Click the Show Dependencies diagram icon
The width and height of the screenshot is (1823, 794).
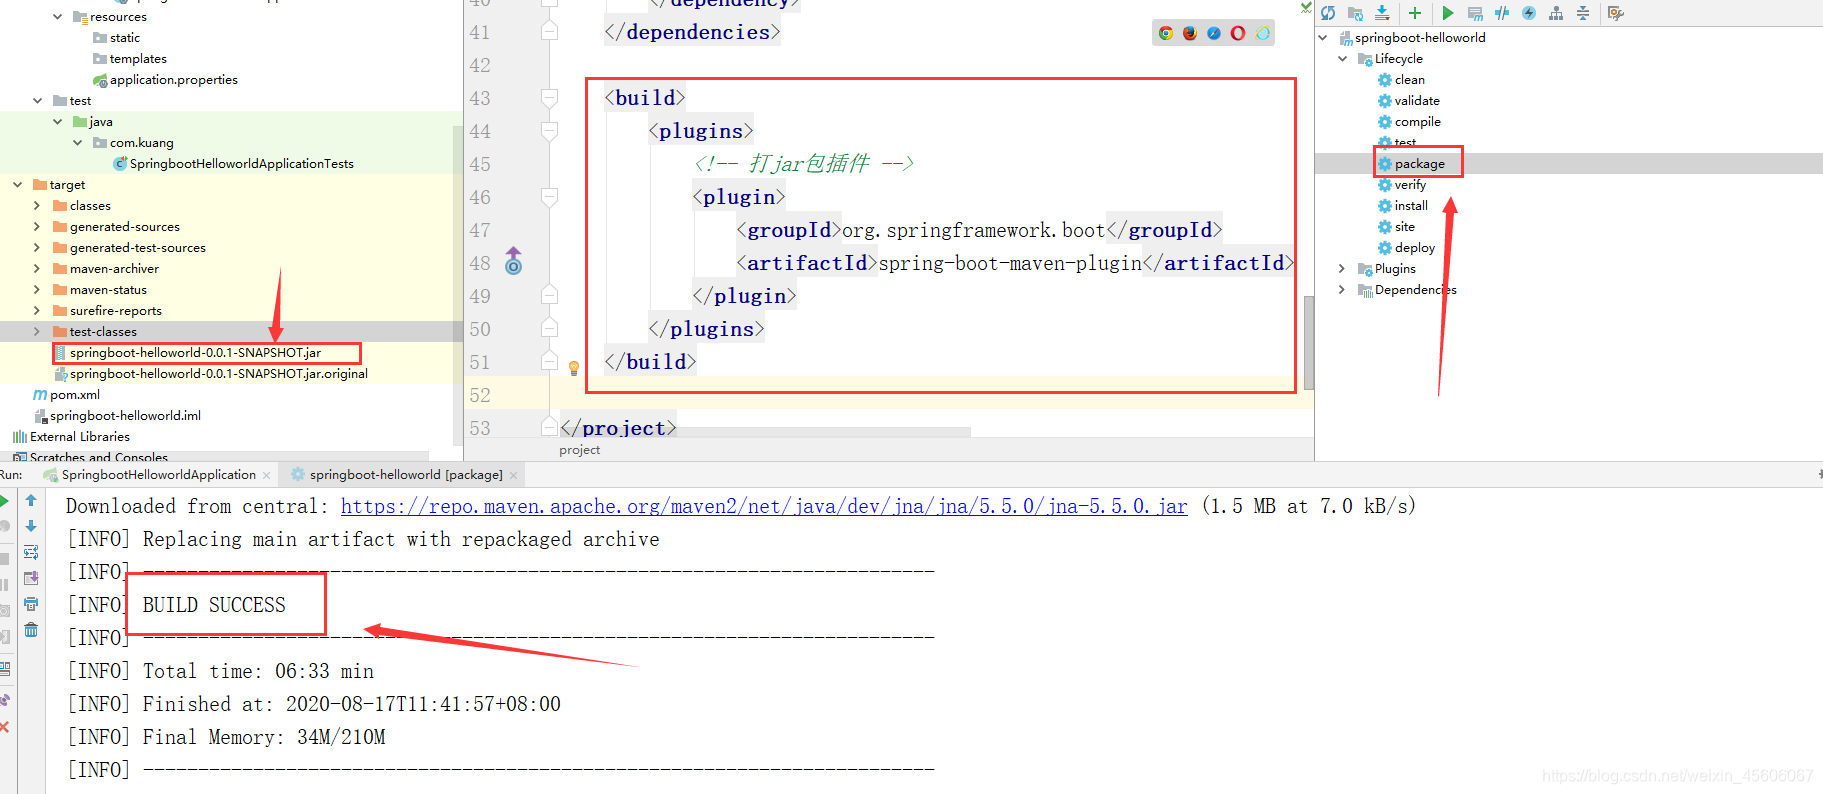pyautogui.click(x=1556, y=13)
